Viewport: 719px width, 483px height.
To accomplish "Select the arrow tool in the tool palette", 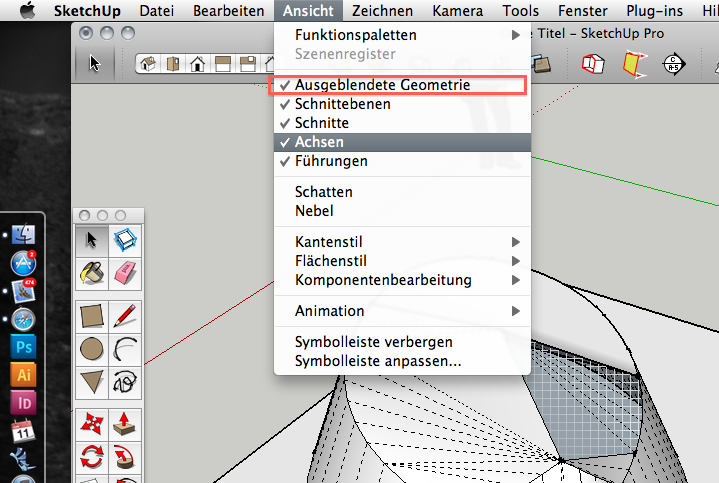I will click(x=92, y=240).
